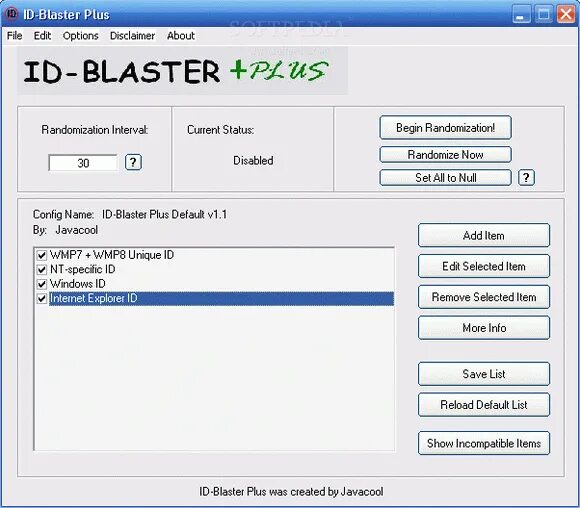Close the ID-Blaster Plus window
This screenshot has width=580, height=508.
click(566, 14)
